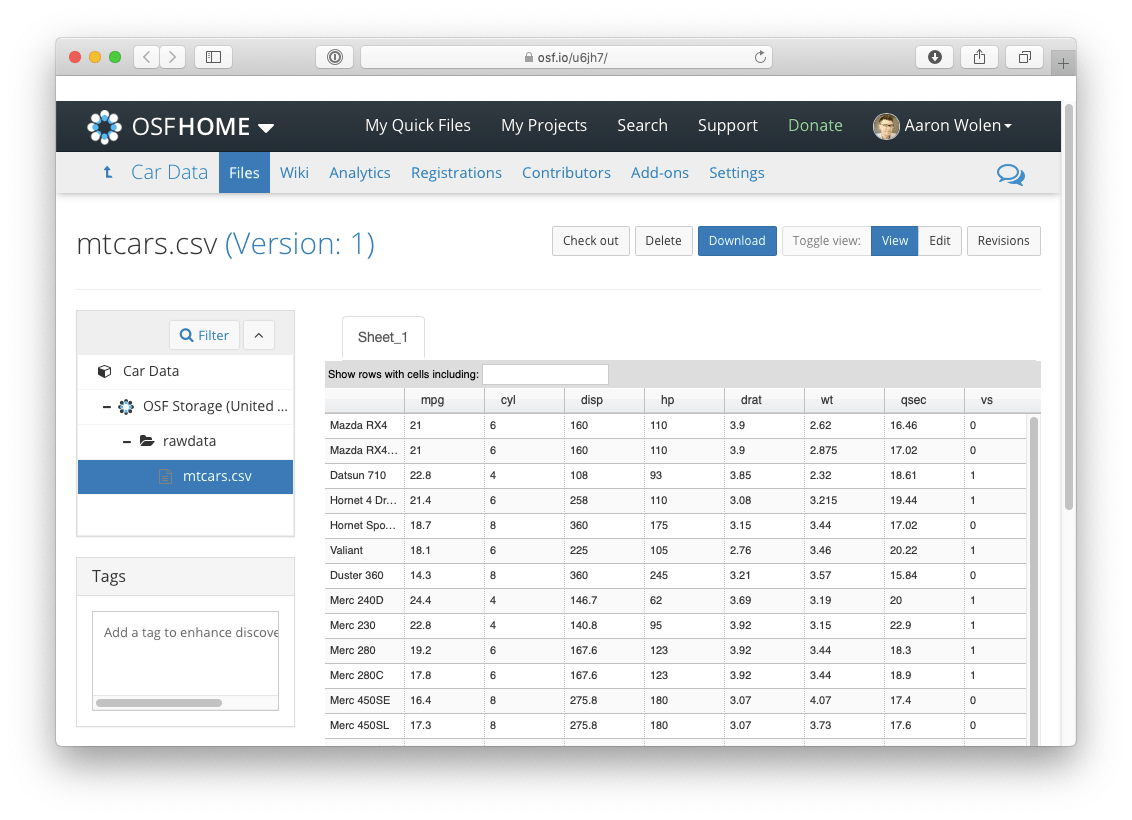
Task: Switch toggle view to View
Action: (x=894, y=240)
